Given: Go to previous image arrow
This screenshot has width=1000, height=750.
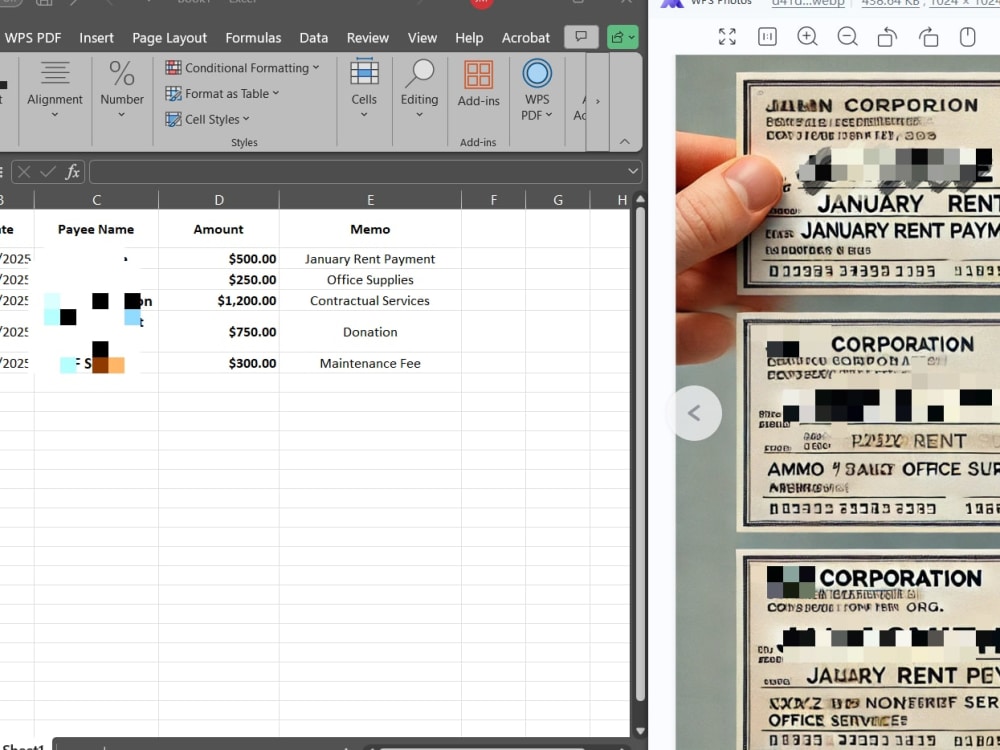Looking at the screenshot, I should pyautogui.click(x=694, y=413).
